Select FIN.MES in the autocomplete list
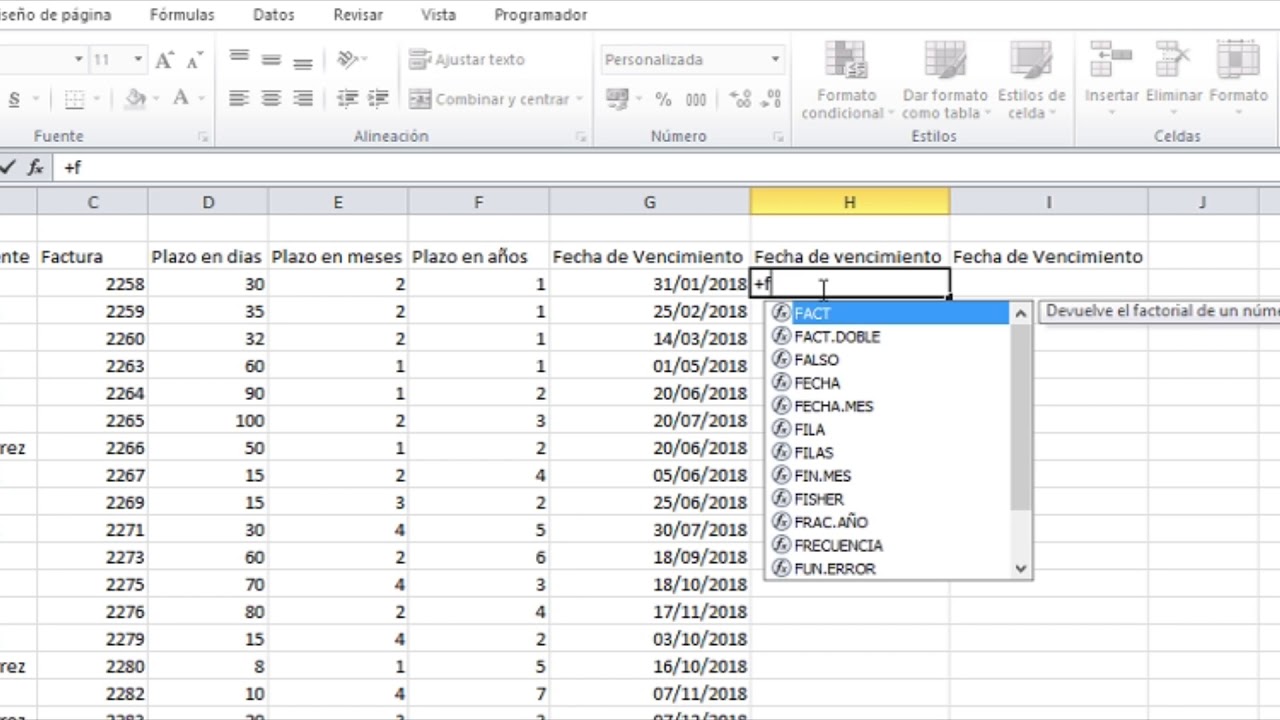 [889, 476]
